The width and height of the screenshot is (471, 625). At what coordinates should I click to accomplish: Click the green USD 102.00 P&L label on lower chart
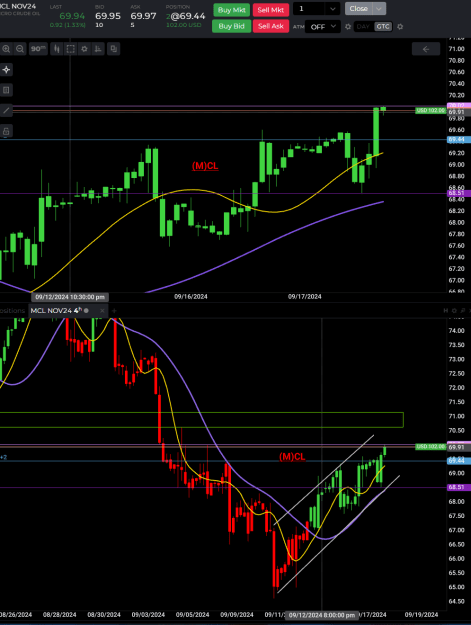(x=430, y=446)
